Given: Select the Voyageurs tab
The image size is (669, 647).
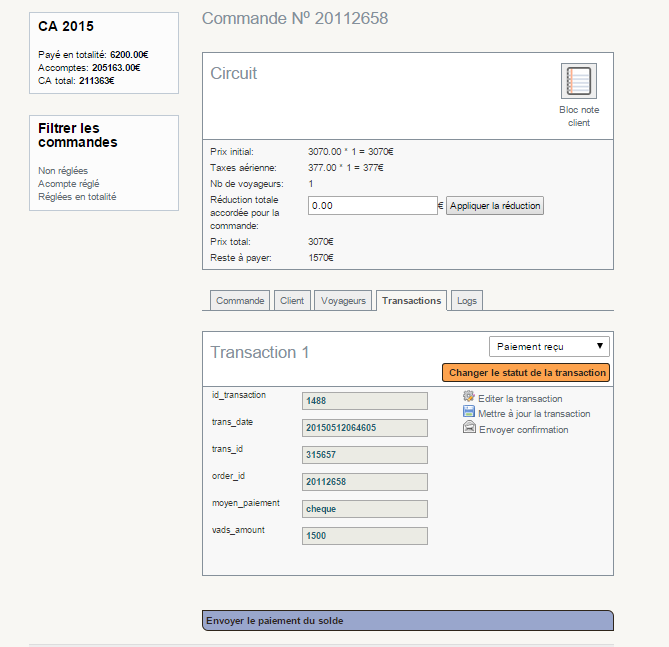Looking at the screenshot, I should tap(344, 300).
